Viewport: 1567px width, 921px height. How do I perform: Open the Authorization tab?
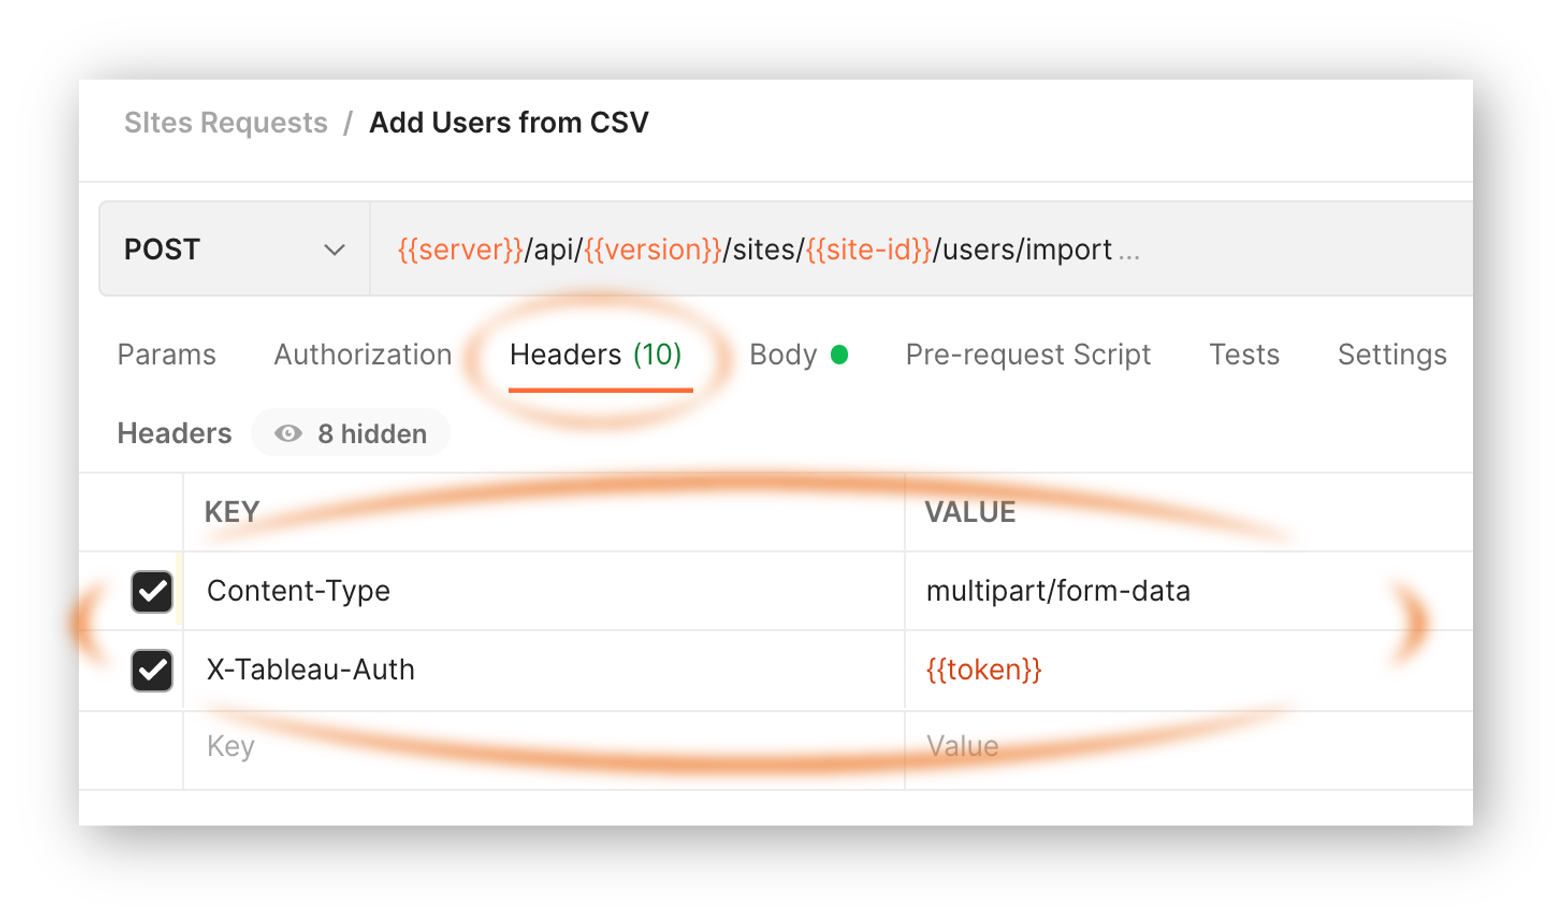pos(362,354)
